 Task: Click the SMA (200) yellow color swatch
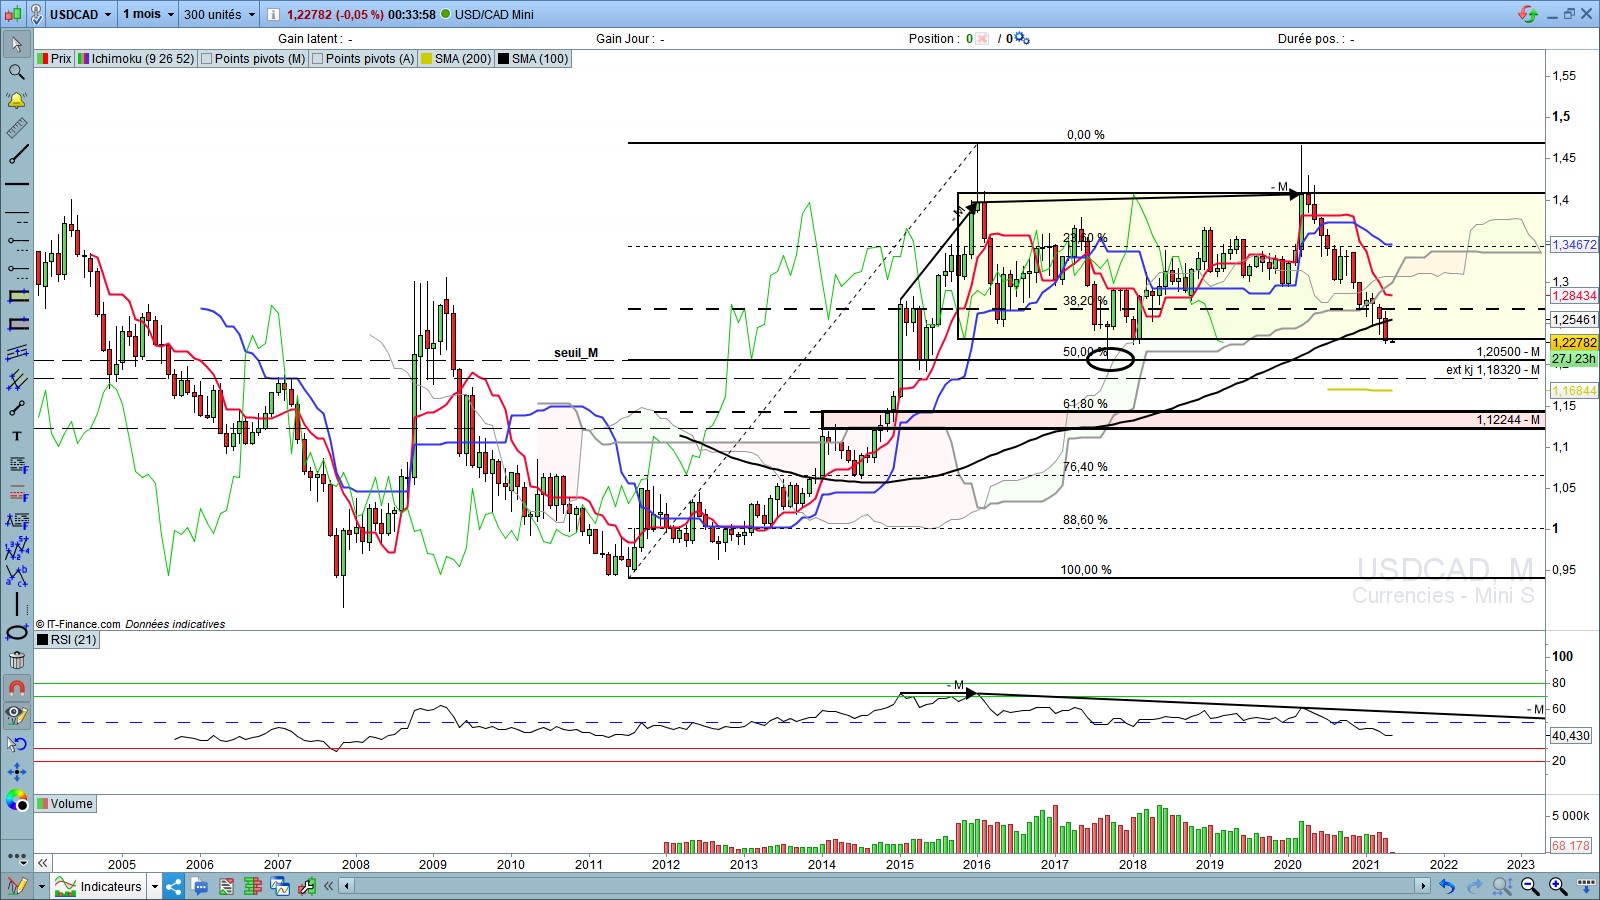(x=427, y=59)
